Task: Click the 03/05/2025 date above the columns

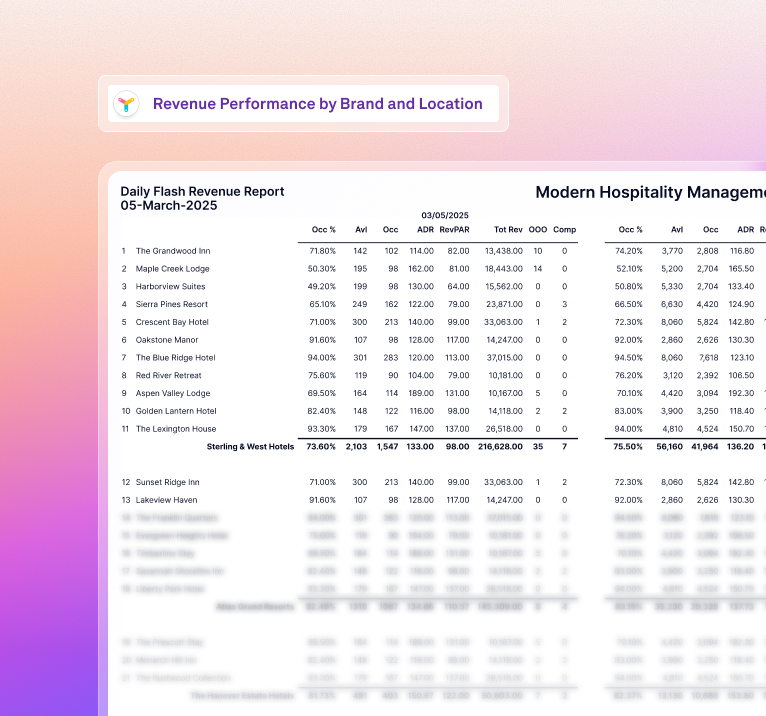Action: coord(445,215)
